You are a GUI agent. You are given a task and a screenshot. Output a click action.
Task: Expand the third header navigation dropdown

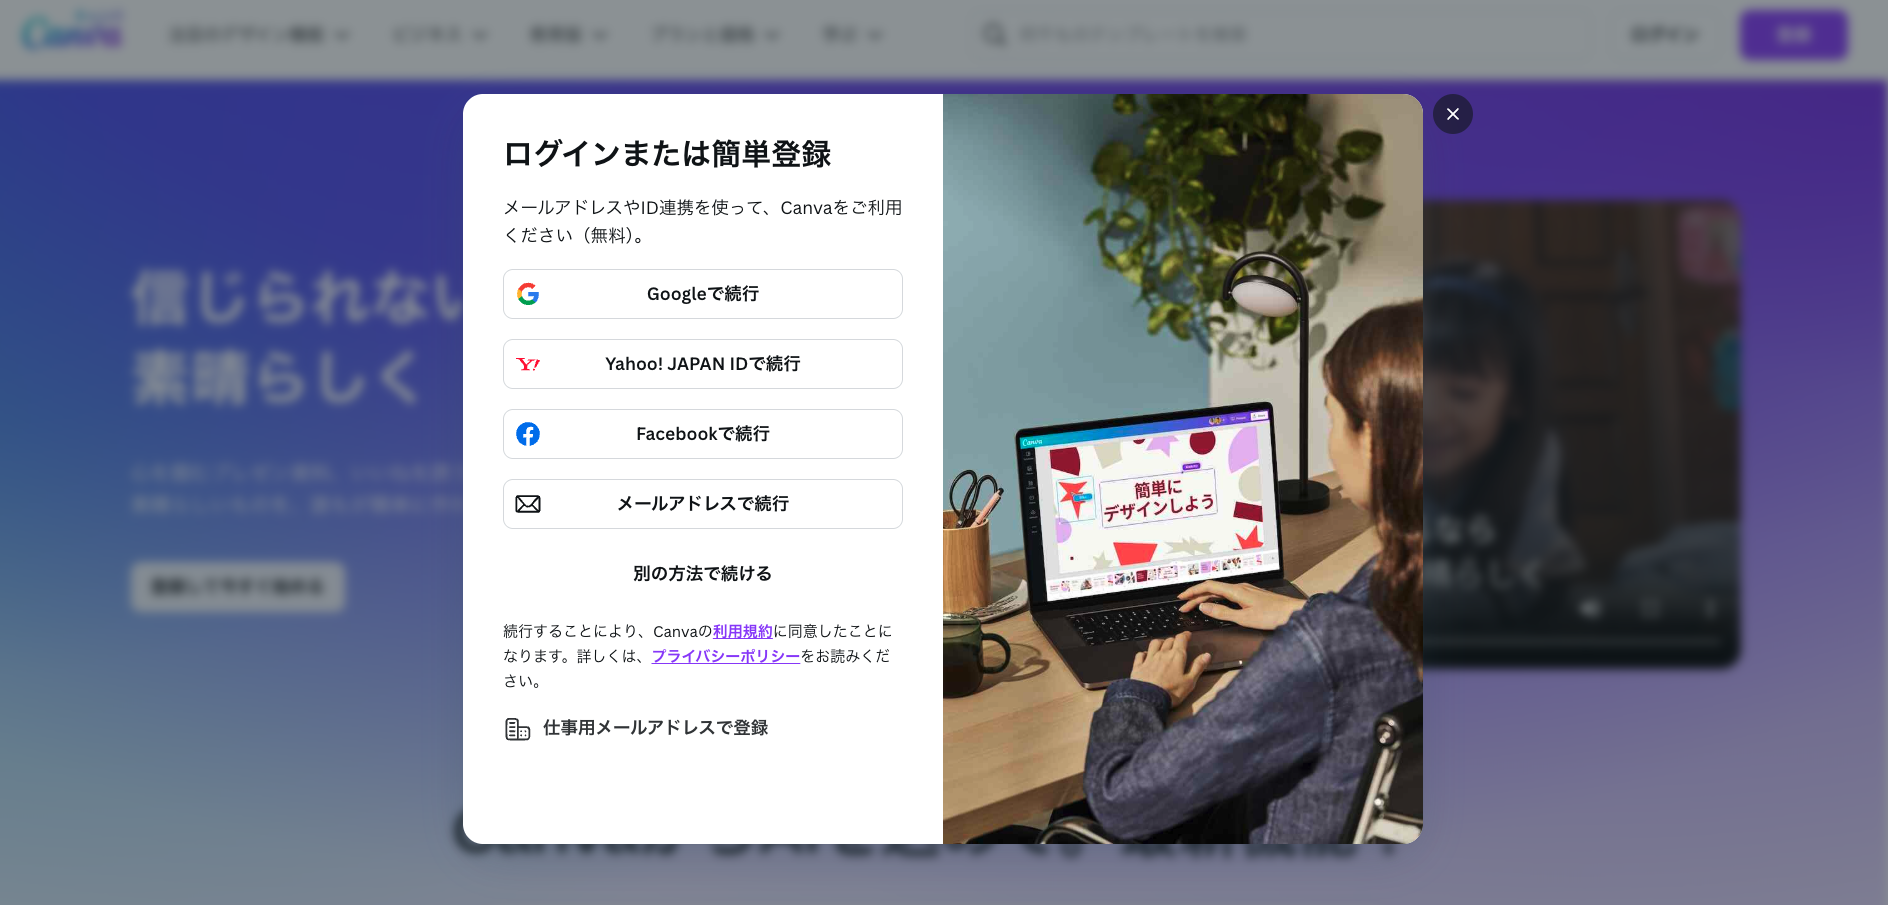coord(568,35)
